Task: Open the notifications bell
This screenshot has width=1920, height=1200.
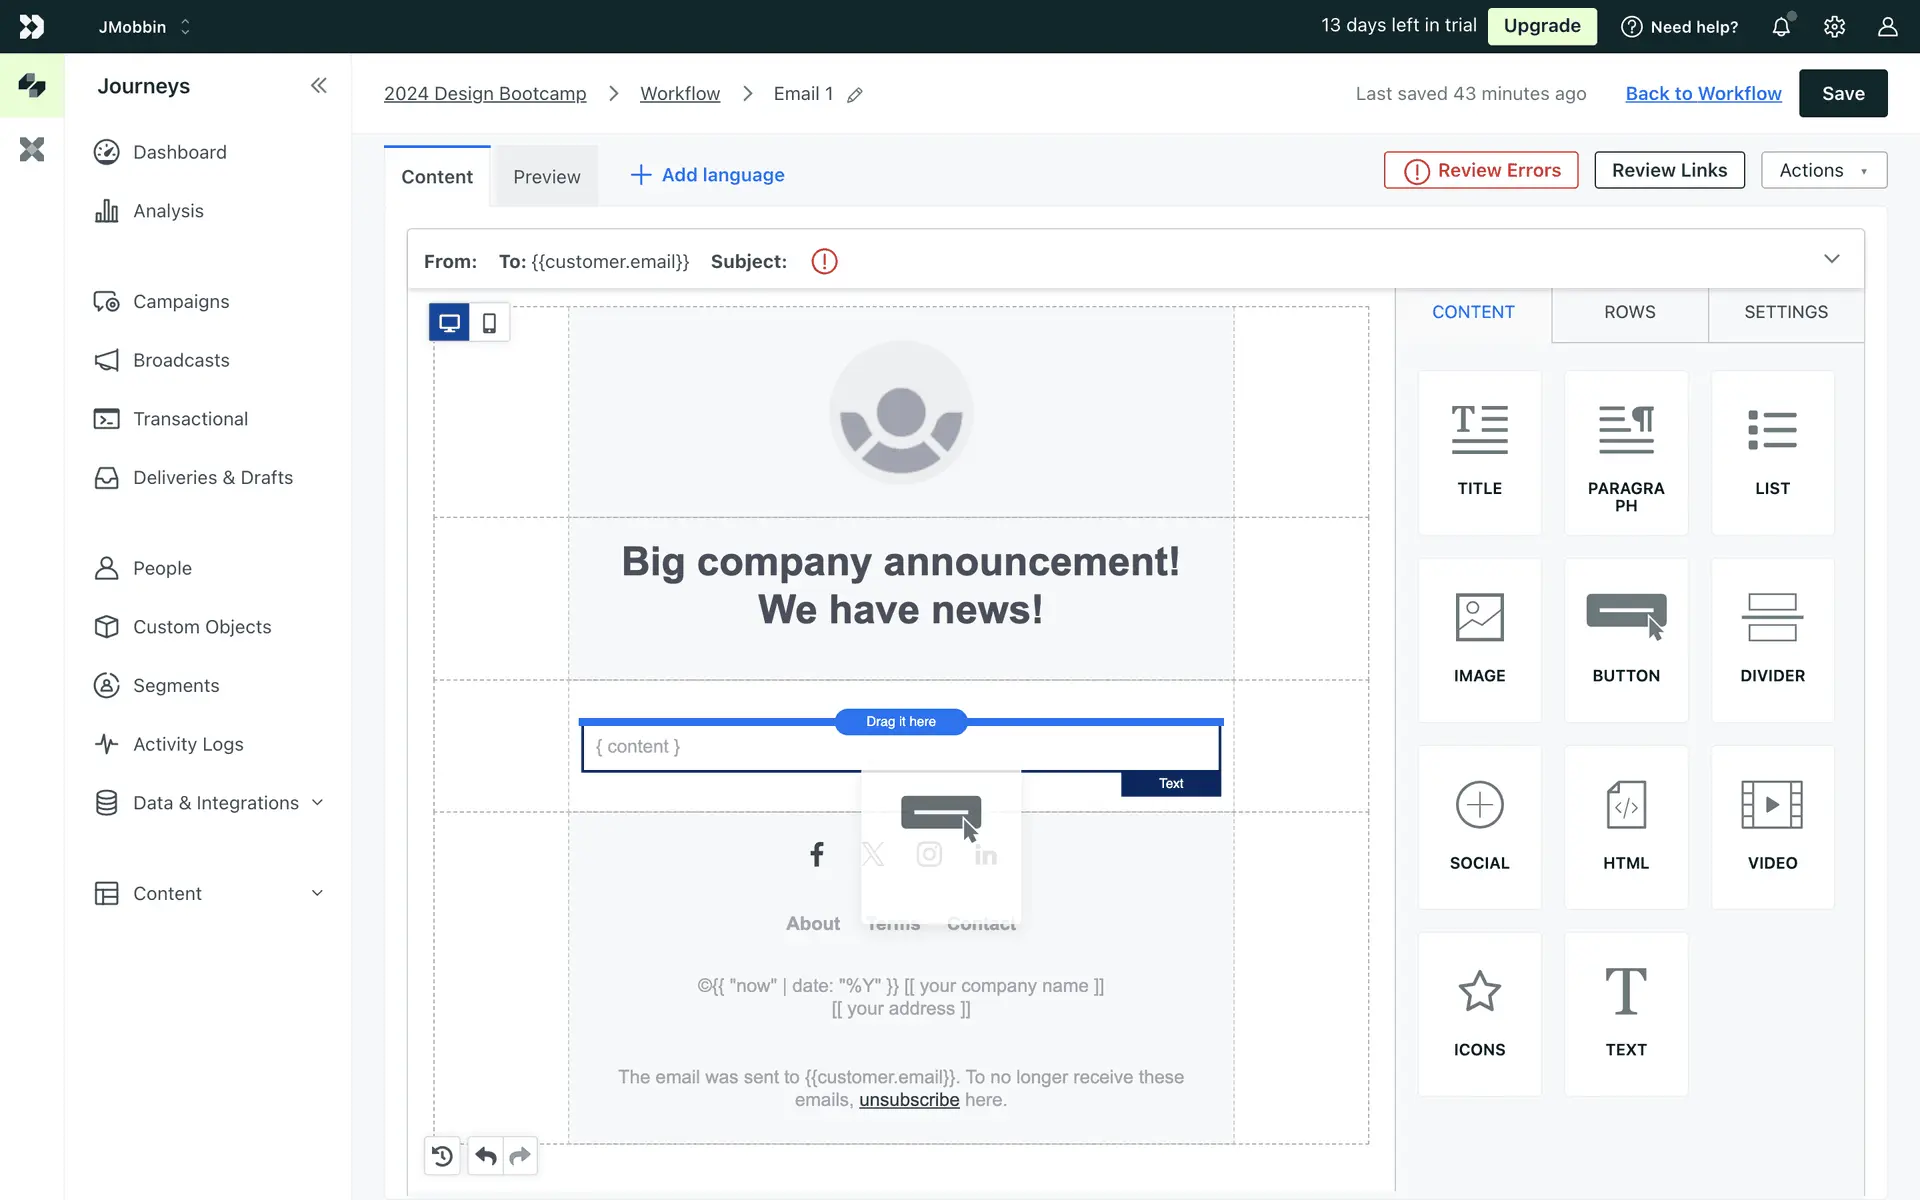Action: coord(1781,27)
